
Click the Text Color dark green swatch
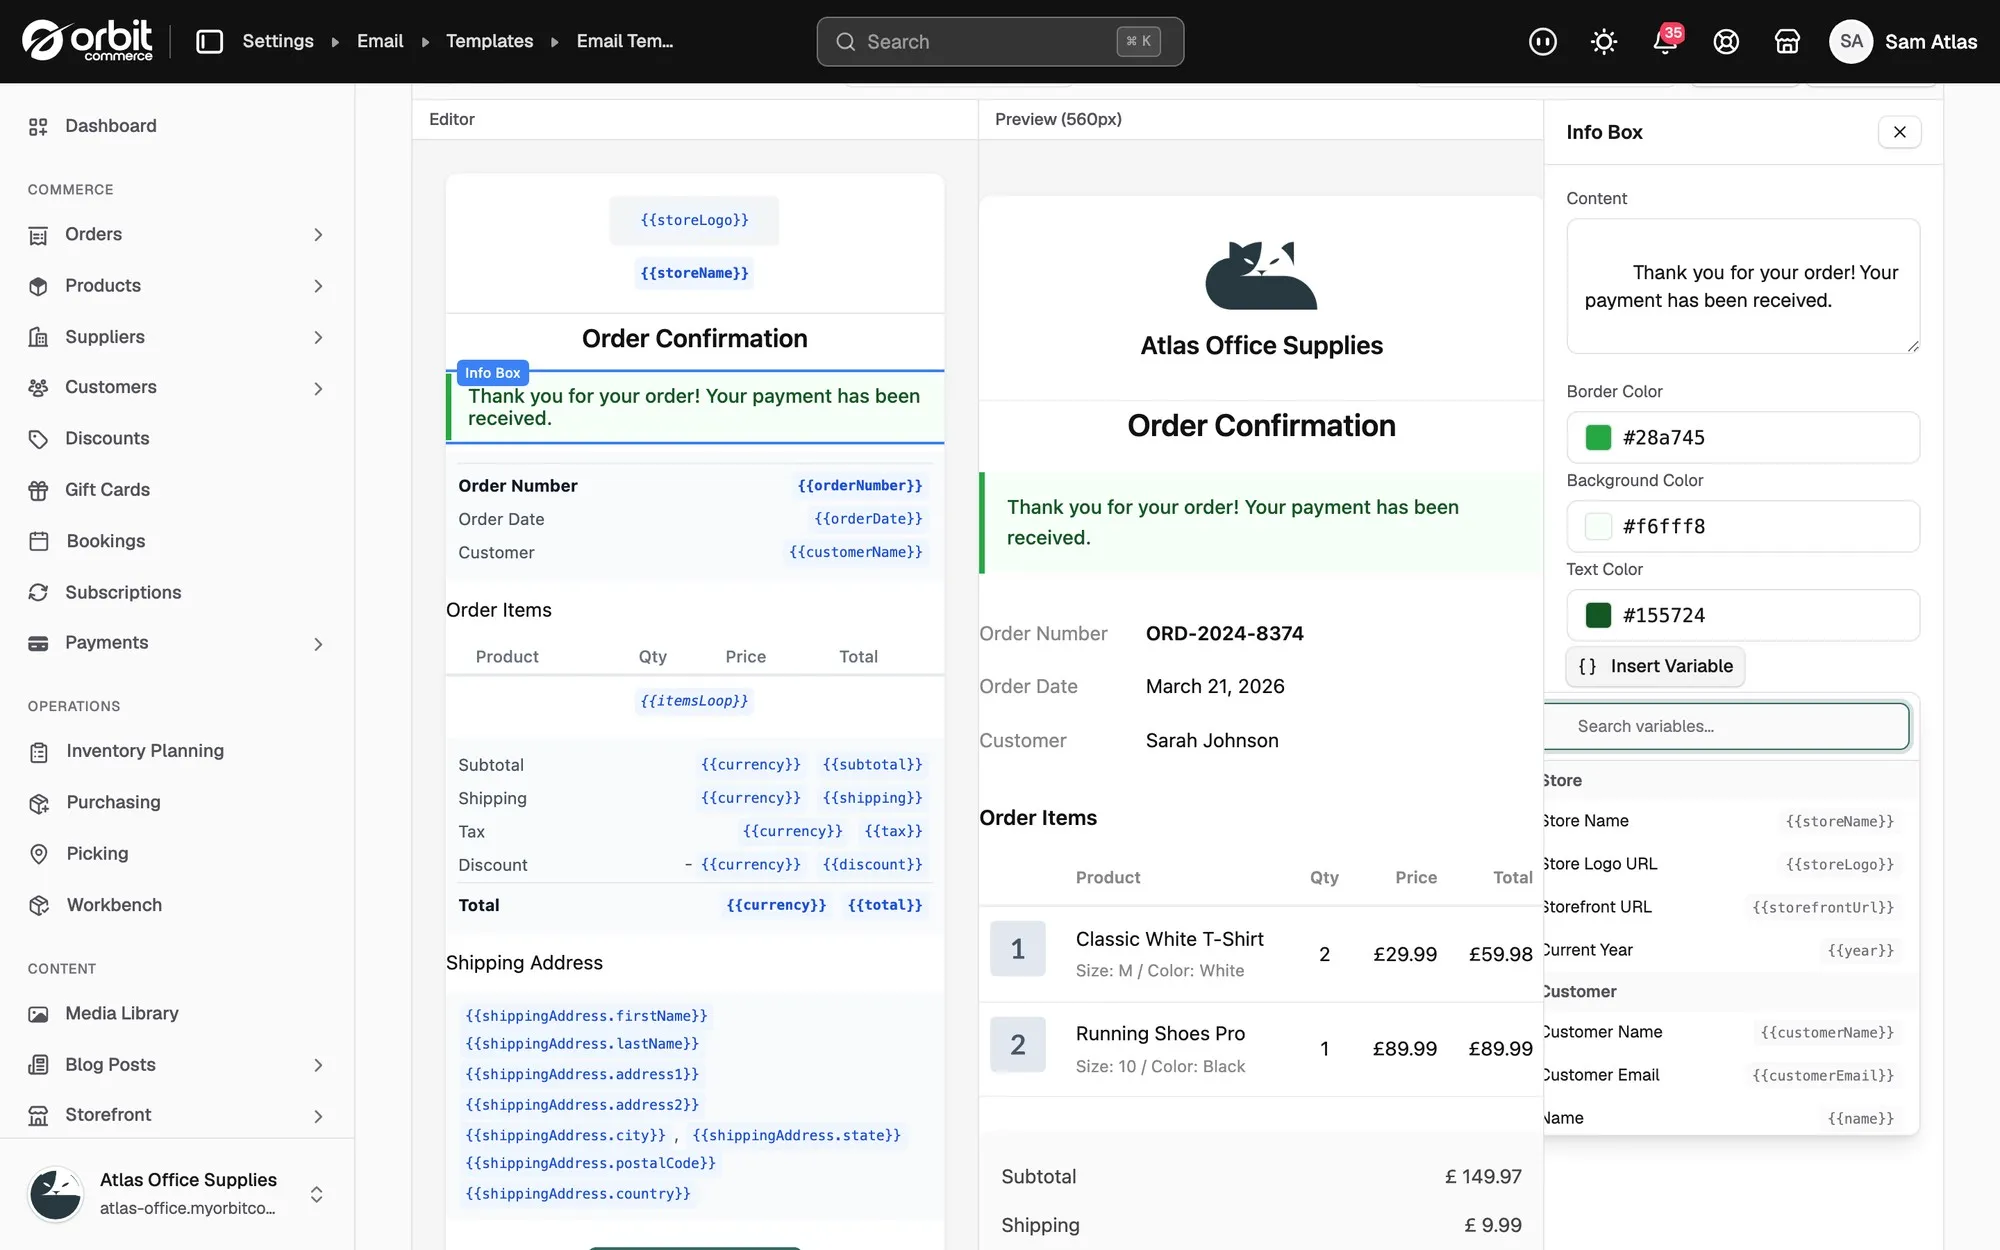[x=1598, y=615]
